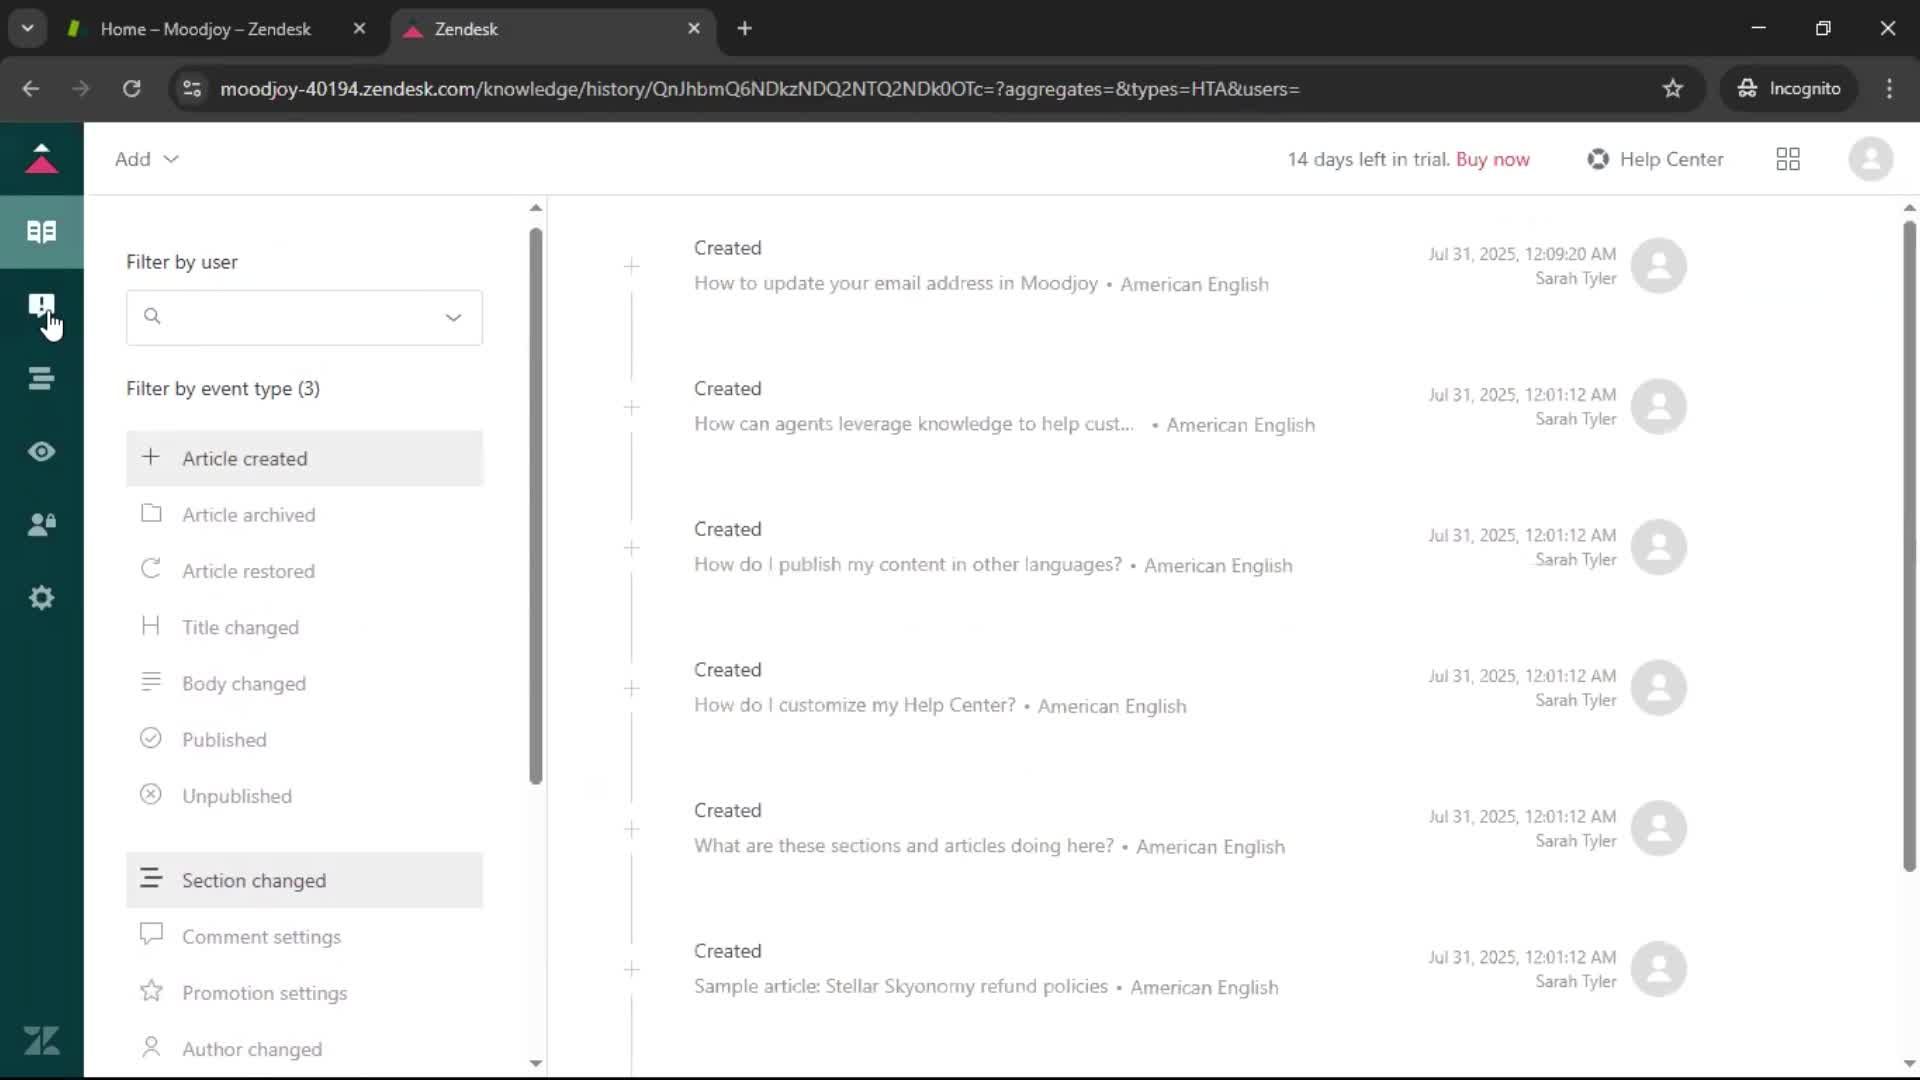Screen dimensions: 1920x1080
Task: Toggle the 'Unpublished' event filter
Action: pyautogui.click(x=304, y=796)
